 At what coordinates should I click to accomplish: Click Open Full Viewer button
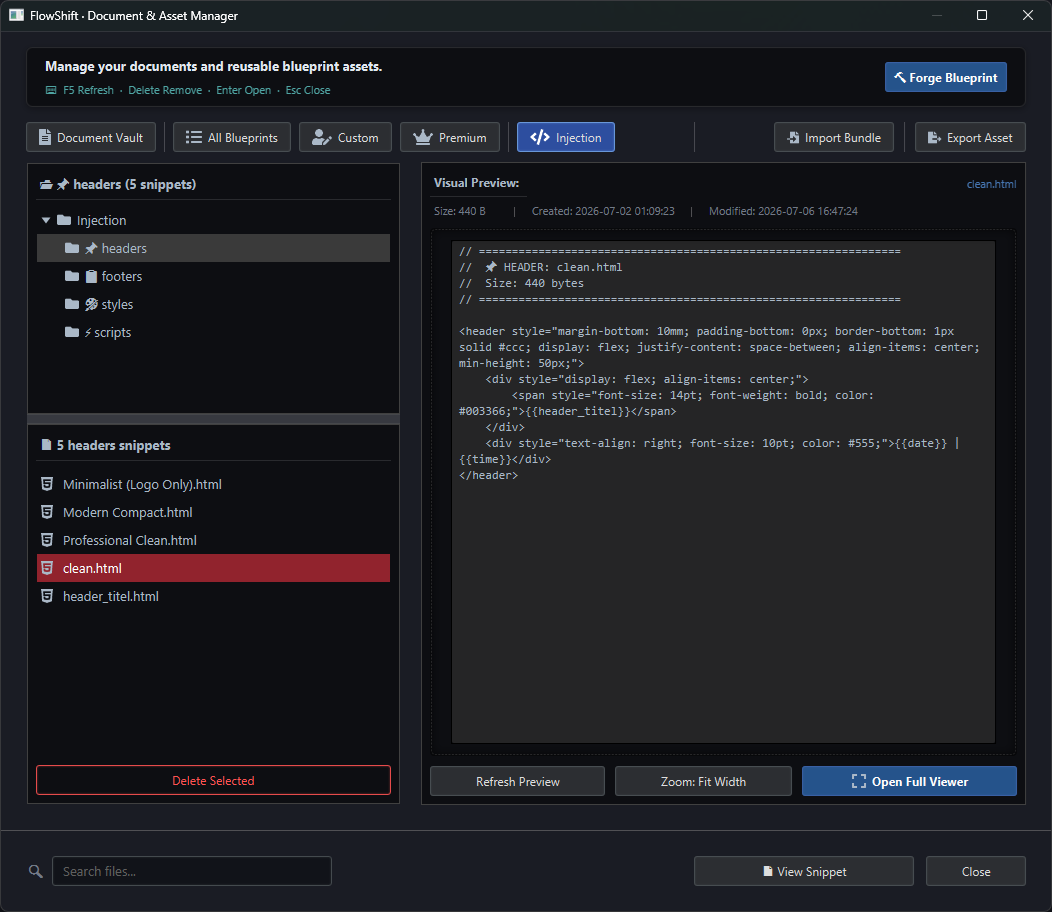(x=909, y=781)
